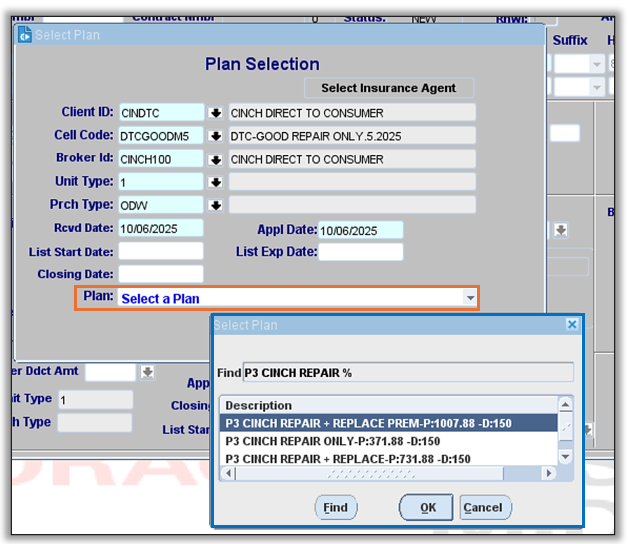The width and height of the screenshot is (628, 544).
Task: Click the Find button in dialog
Action: 335,507
